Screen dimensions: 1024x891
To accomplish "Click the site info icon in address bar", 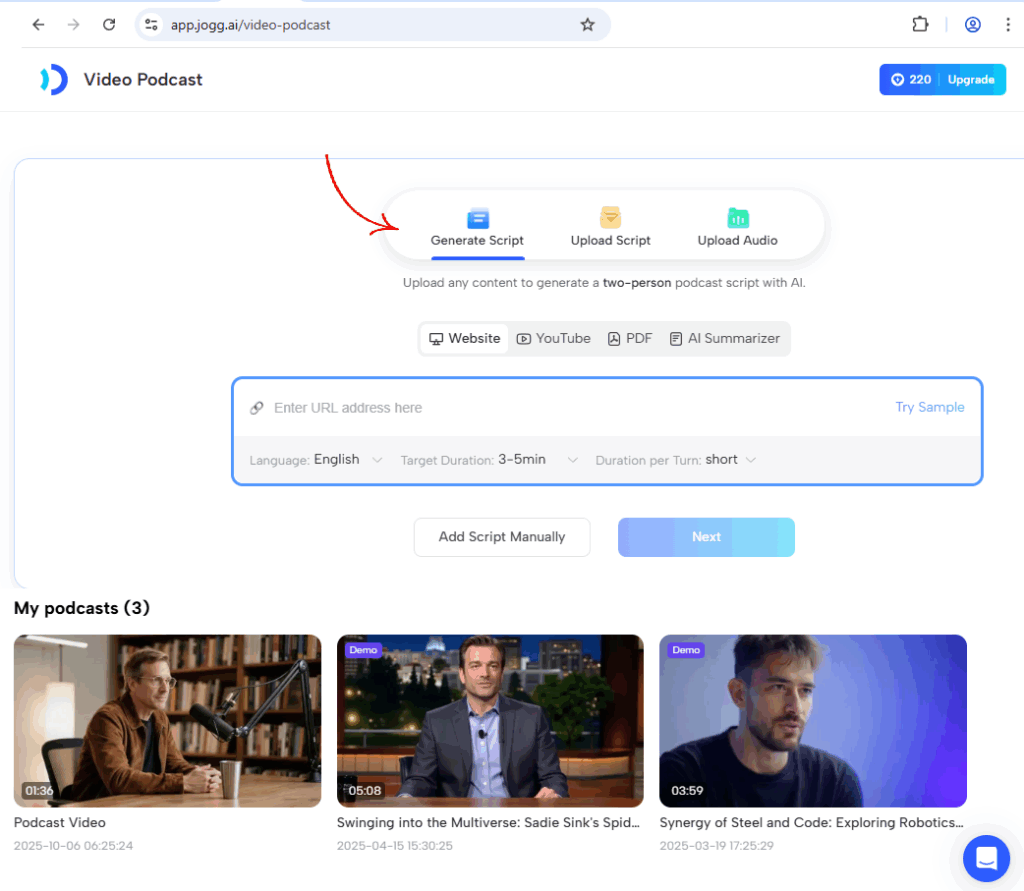I will click(152, 25).
